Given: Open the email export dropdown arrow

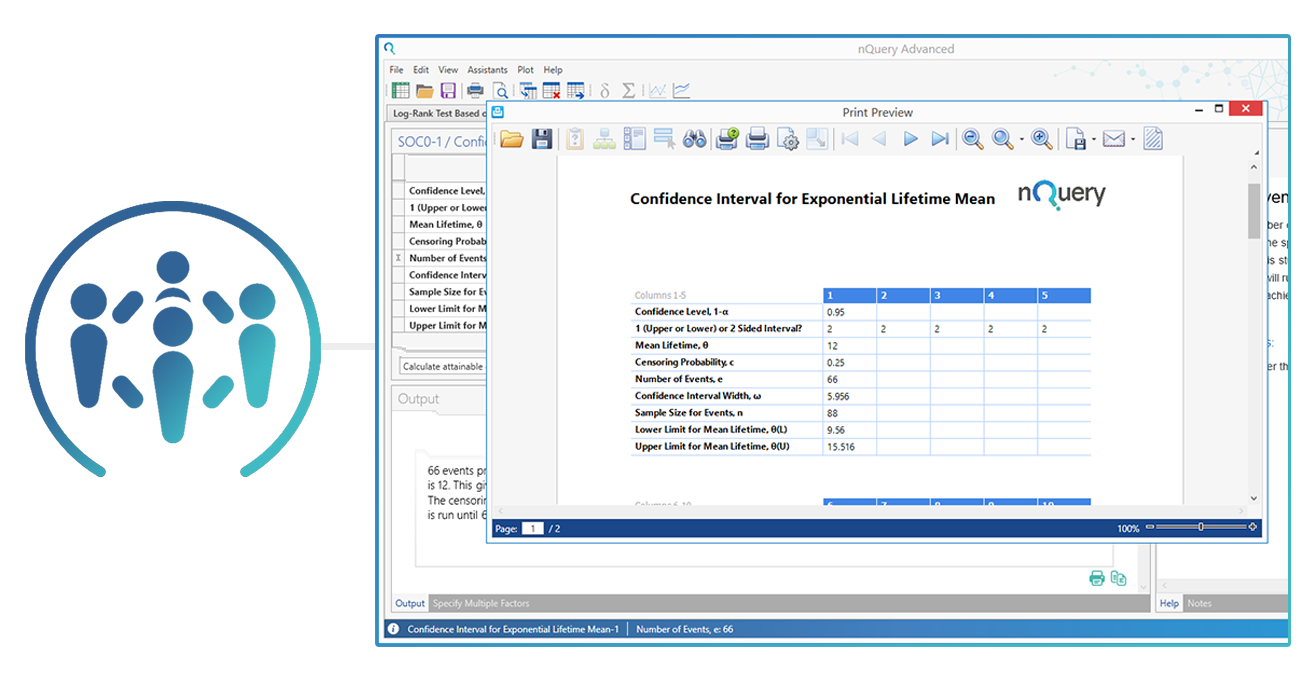Looking at the screenshot, I should pyautogui.click(x=1133, y=139).
